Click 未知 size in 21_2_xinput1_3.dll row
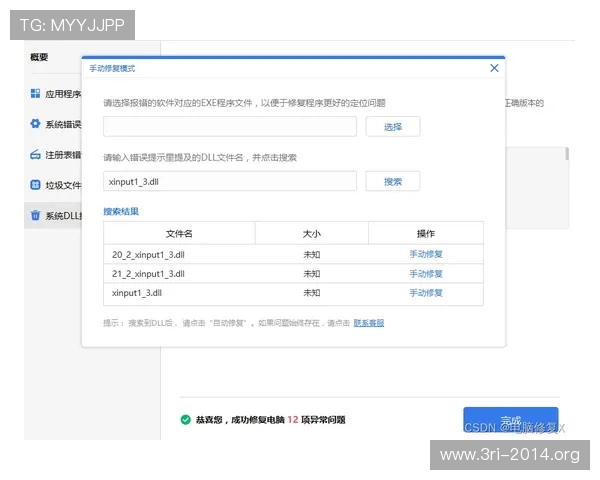Image resolution: width=600 pixels, height=480 pixels. click(311, 274)
